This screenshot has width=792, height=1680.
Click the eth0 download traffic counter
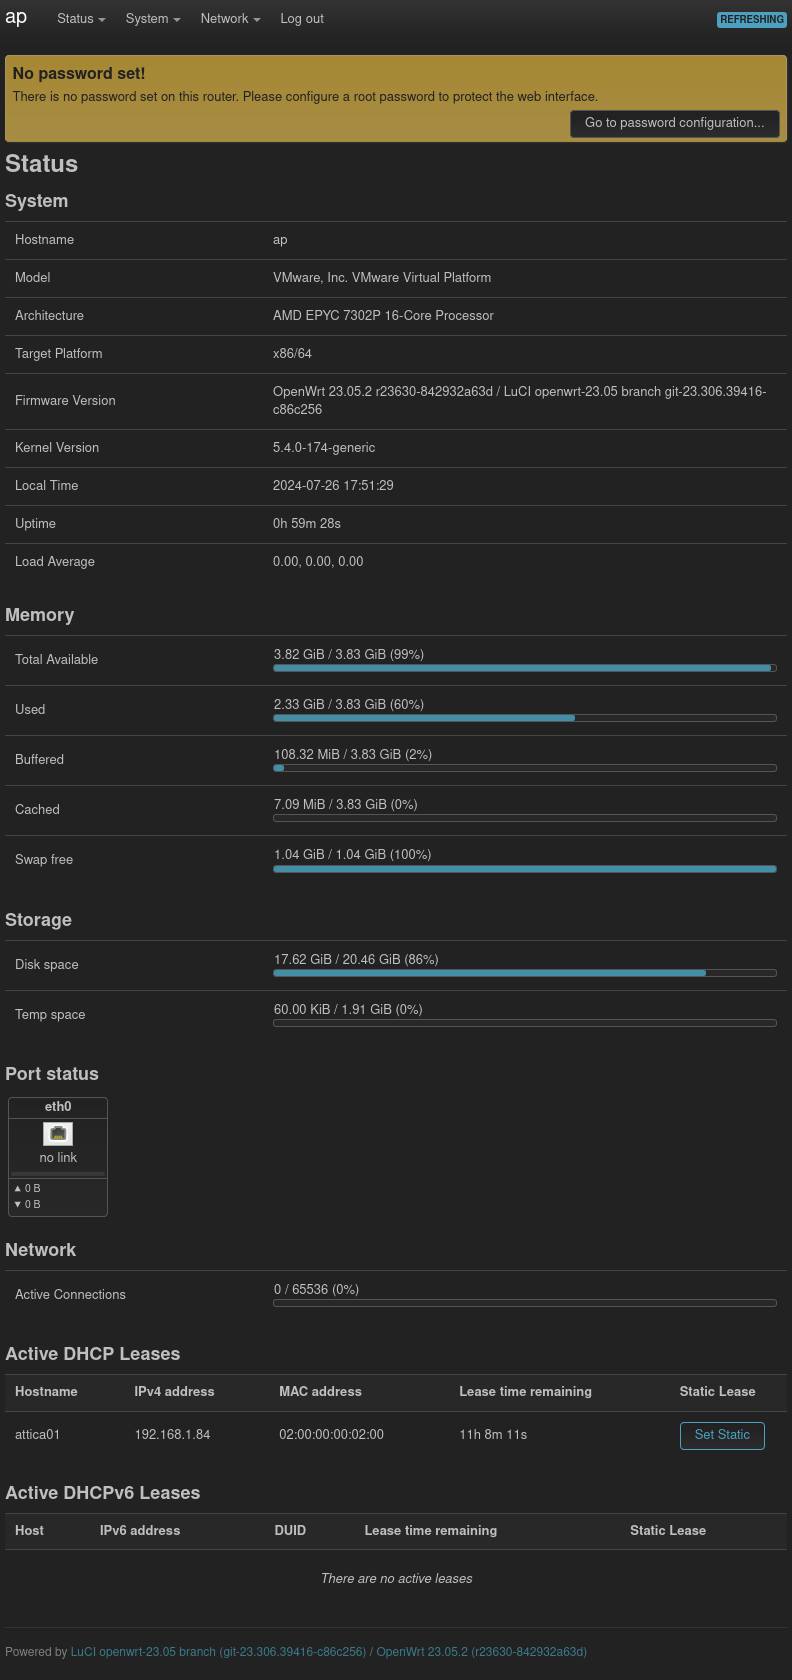tap(28, 1205)
